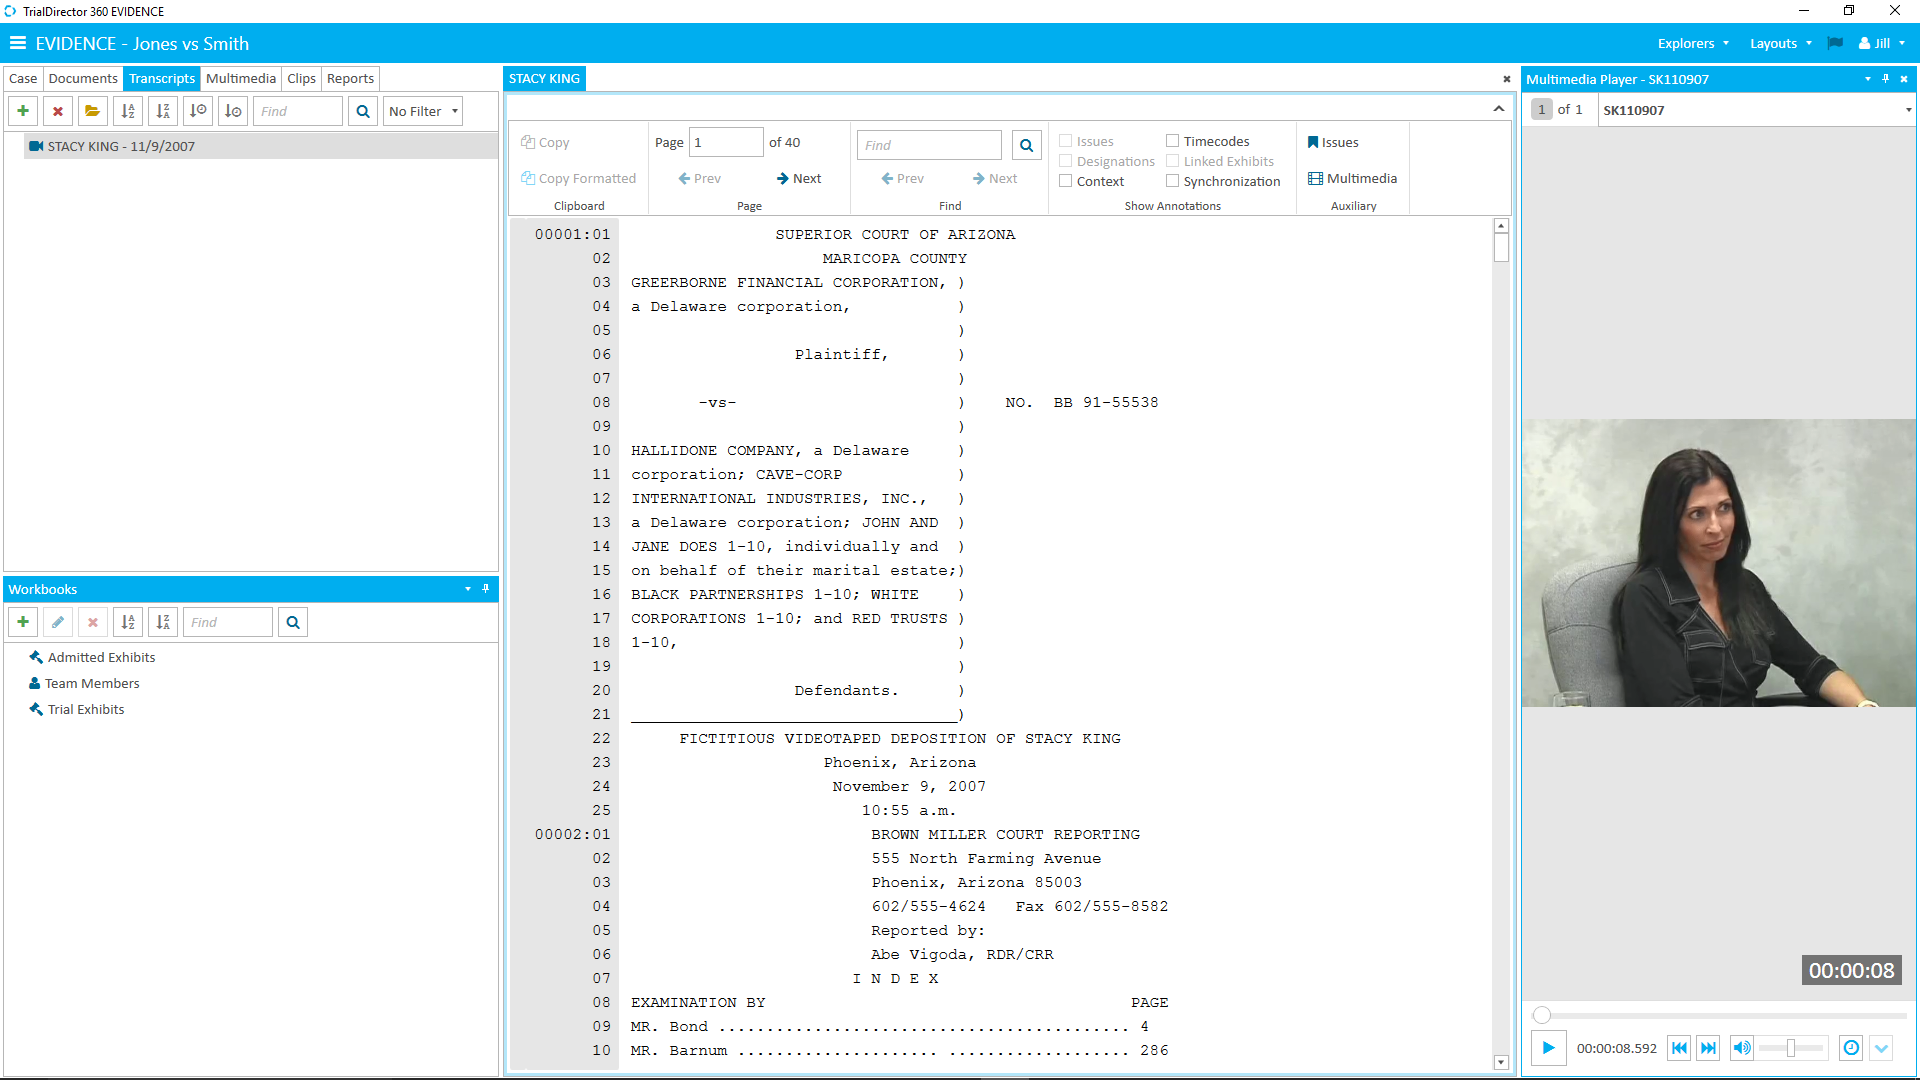Click Copy Formatted button

click(x=578, y=178)
